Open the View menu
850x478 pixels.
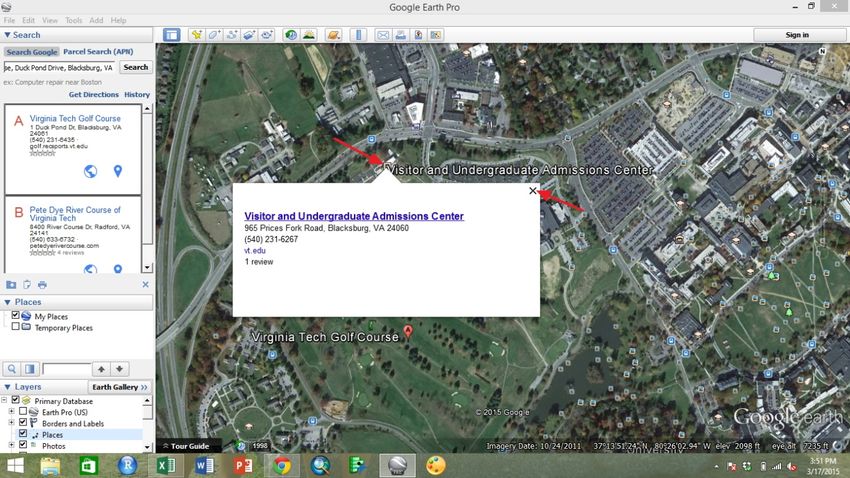click(x=50, y=20)
